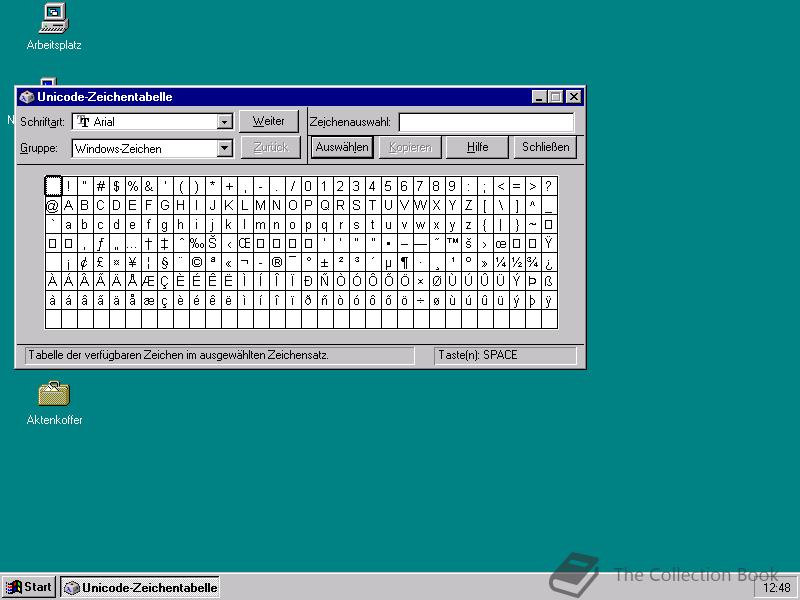This screenshot has height=600, width=800.
Task: Pick the Ø capital character
Action: (437, 282)
